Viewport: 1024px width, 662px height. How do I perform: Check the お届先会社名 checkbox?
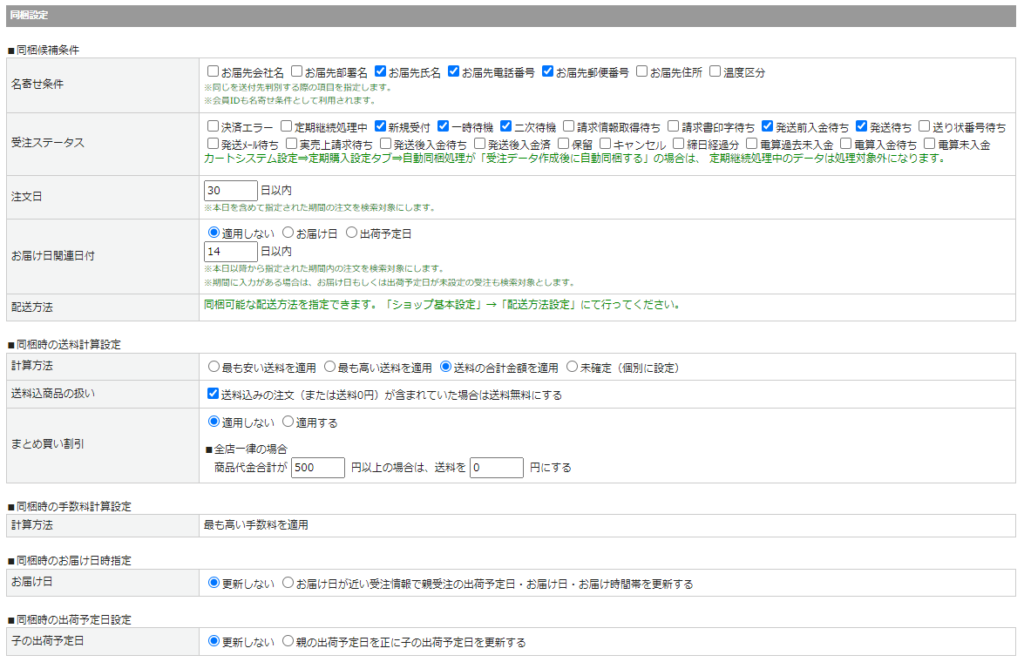(213, 72)
